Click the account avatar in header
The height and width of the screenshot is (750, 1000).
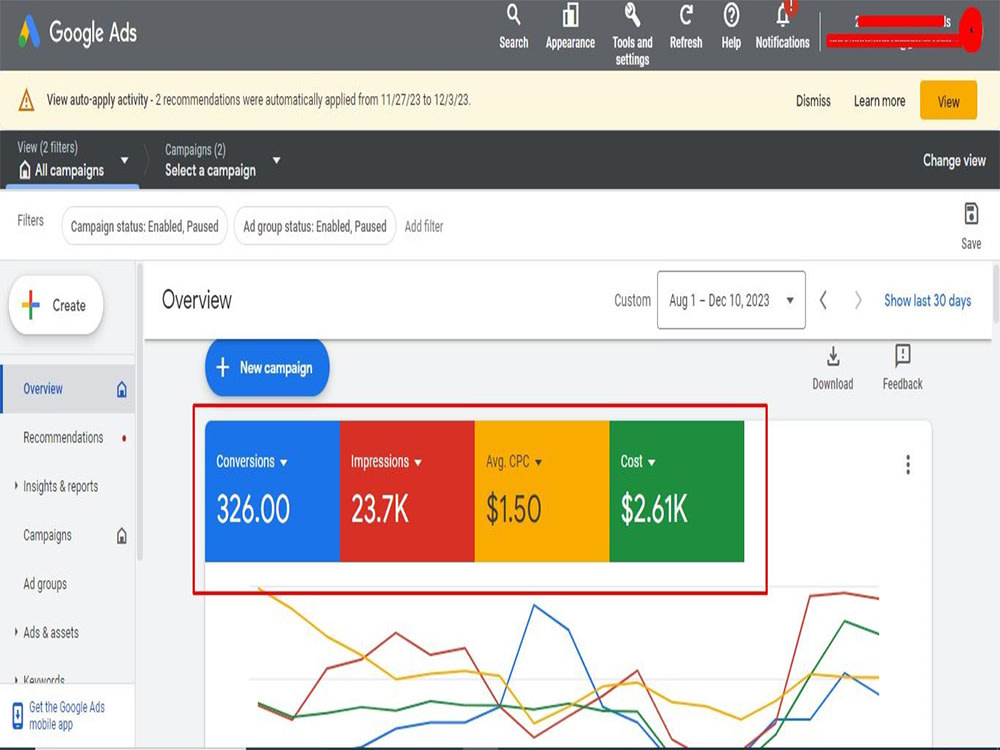(x=971, y=29)
